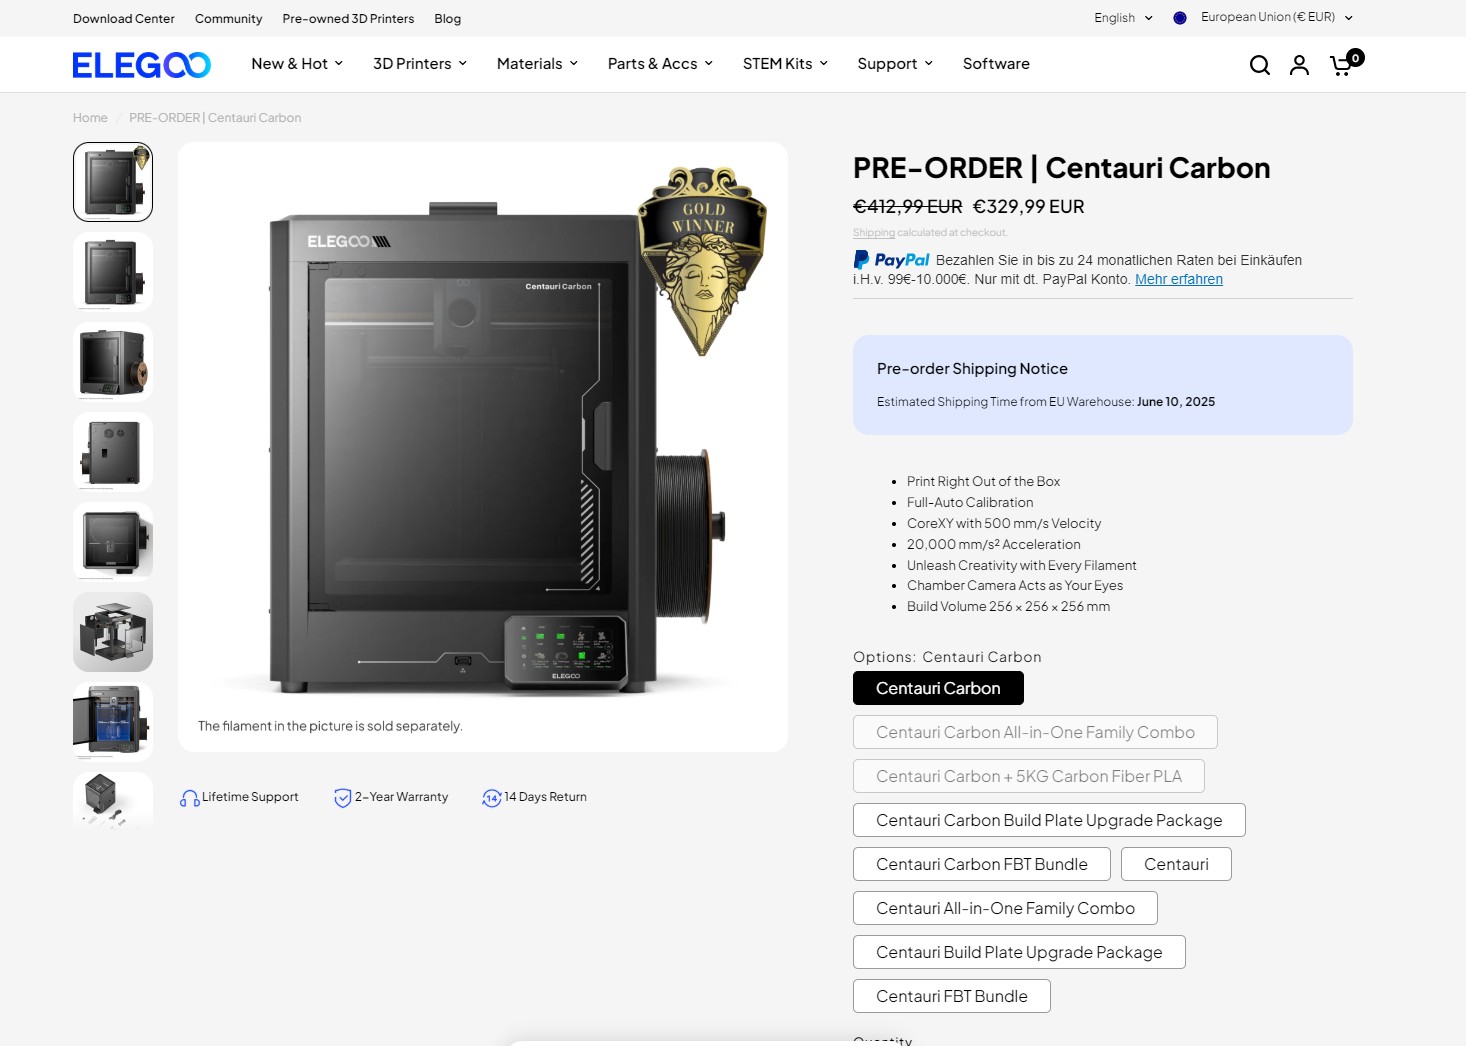Open the account profile icon
1466x1046 pixels.
coord(1299,65)
